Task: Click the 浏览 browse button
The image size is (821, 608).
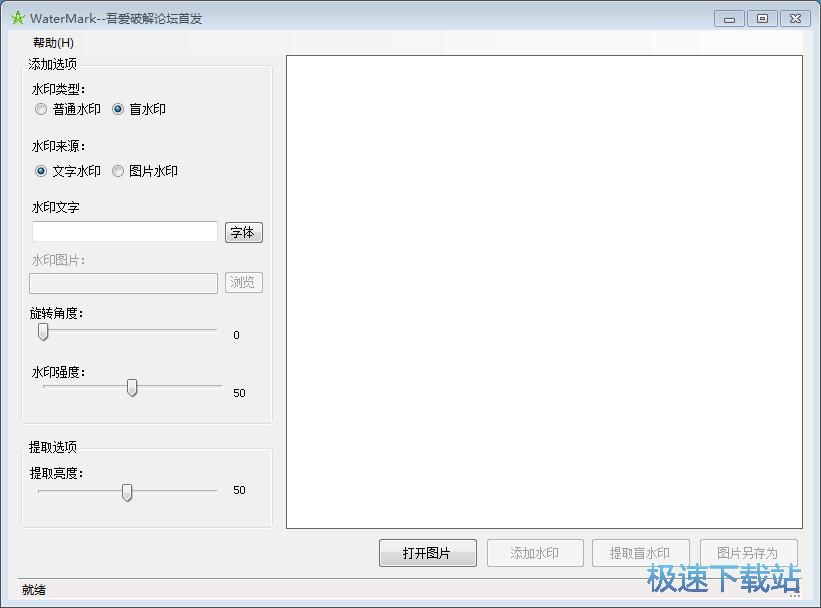Action: [x=243, y=283]
